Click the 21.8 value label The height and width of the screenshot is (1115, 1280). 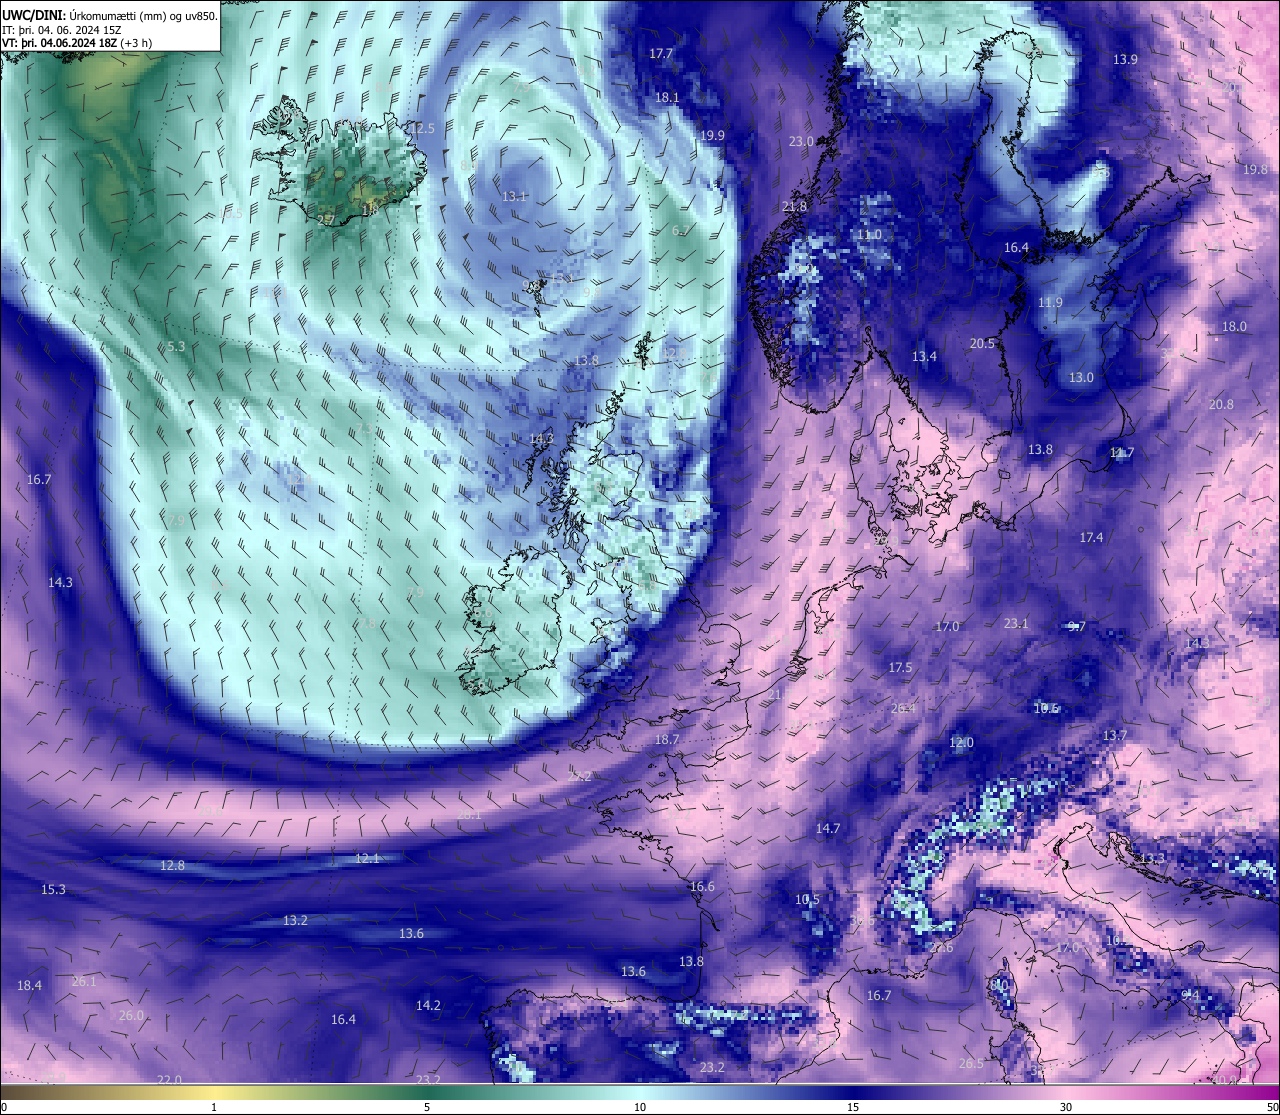pyautogui.click(x=794, y=207)
